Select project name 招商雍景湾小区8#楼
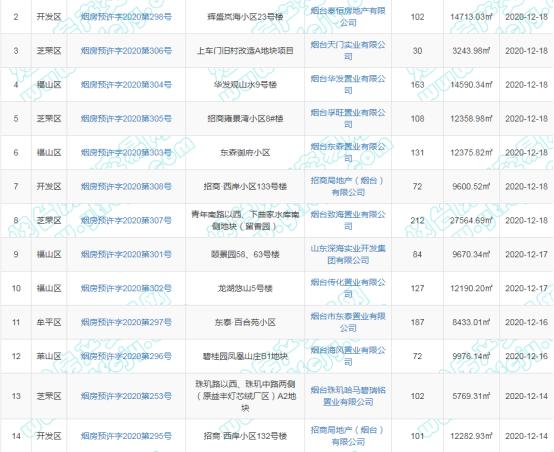This screenshot has width=554, height=452. pyautogui.click(x=245, y=119)
